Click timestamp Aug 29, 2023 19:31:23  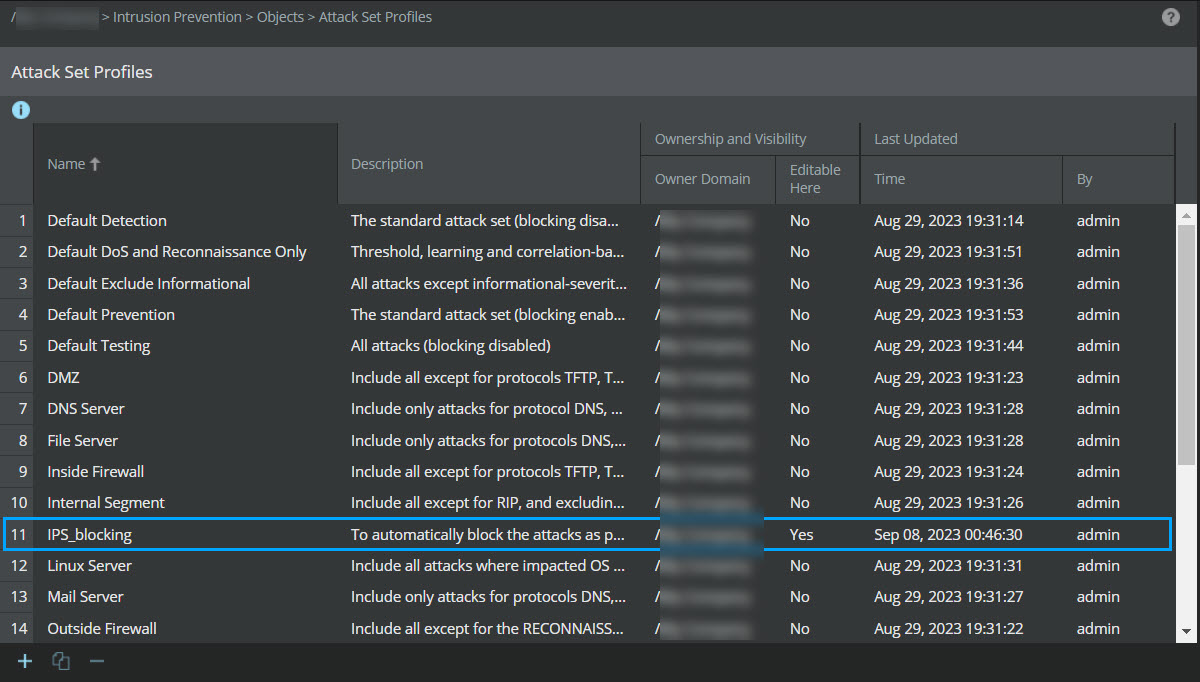pos(948,377)
